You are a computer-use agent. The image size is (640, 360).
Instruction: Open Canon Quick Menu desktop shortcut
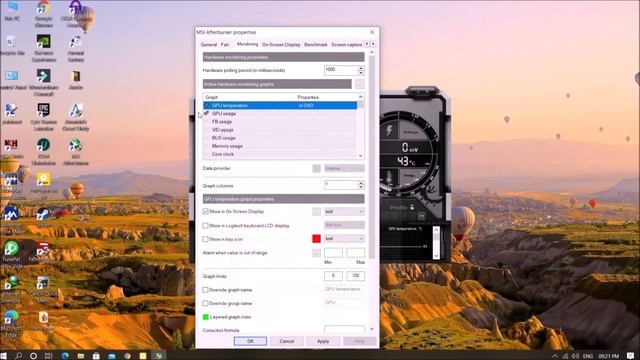43,289
